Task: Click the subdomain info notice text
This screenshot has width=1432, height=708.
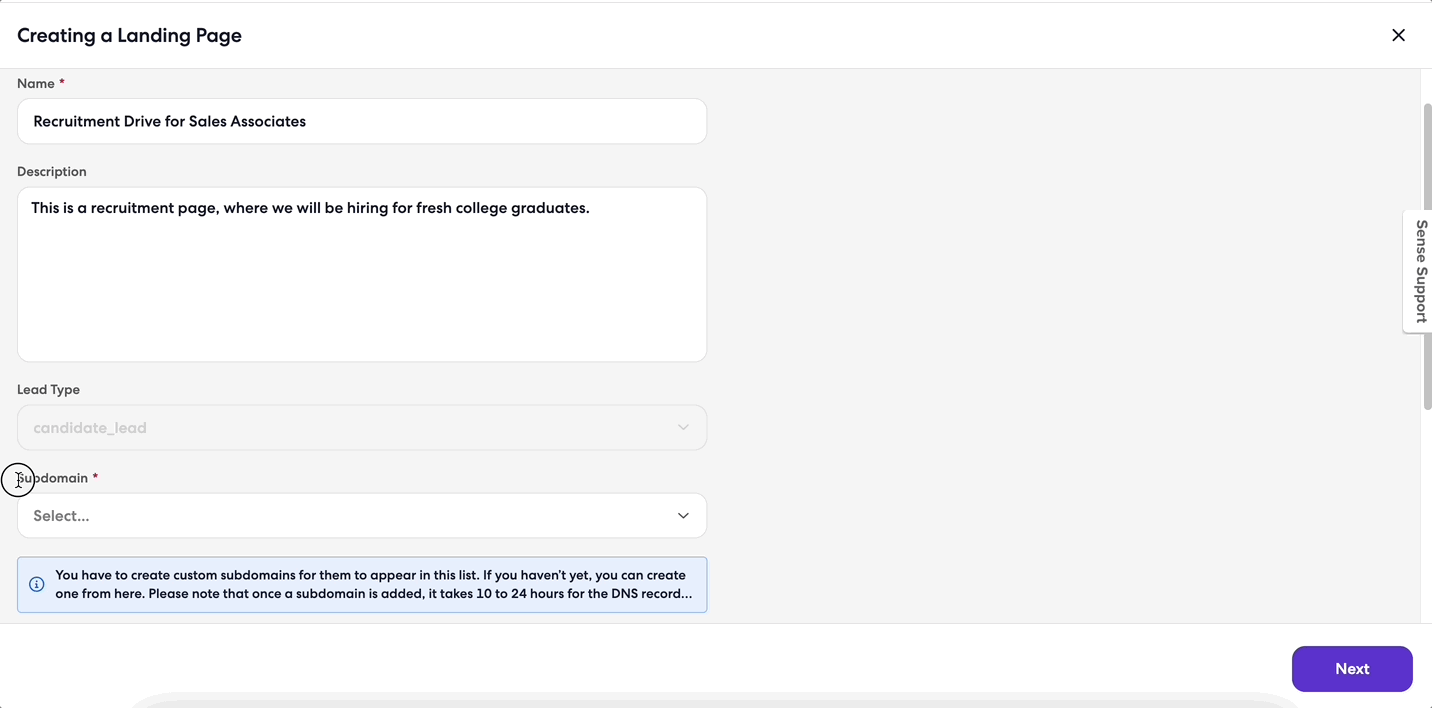Action: [373, 584]
